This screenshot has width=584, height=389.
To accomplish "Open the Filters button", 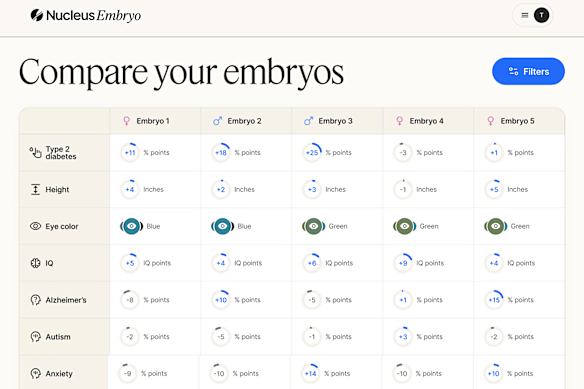I will tap(528, 71).
